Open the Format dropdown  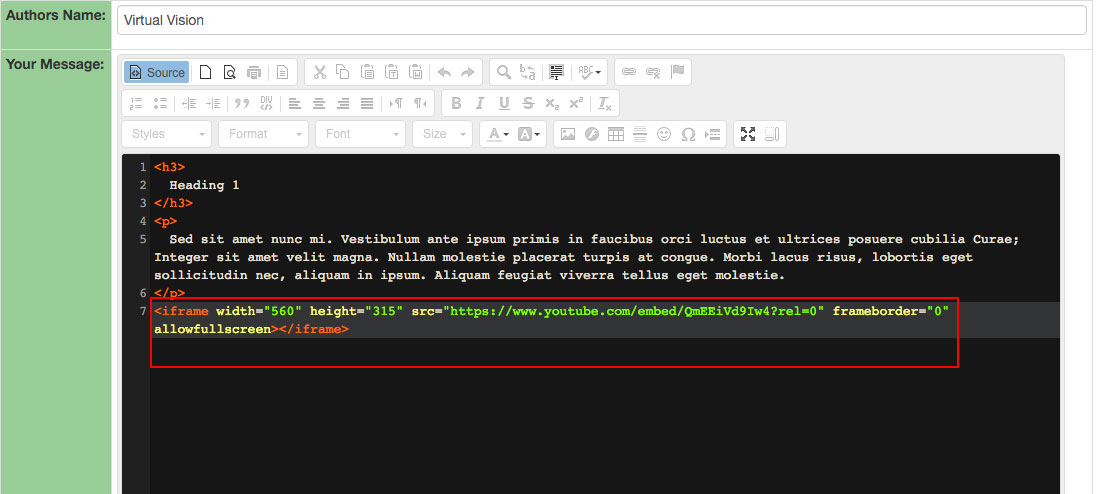tap(263, 134)
